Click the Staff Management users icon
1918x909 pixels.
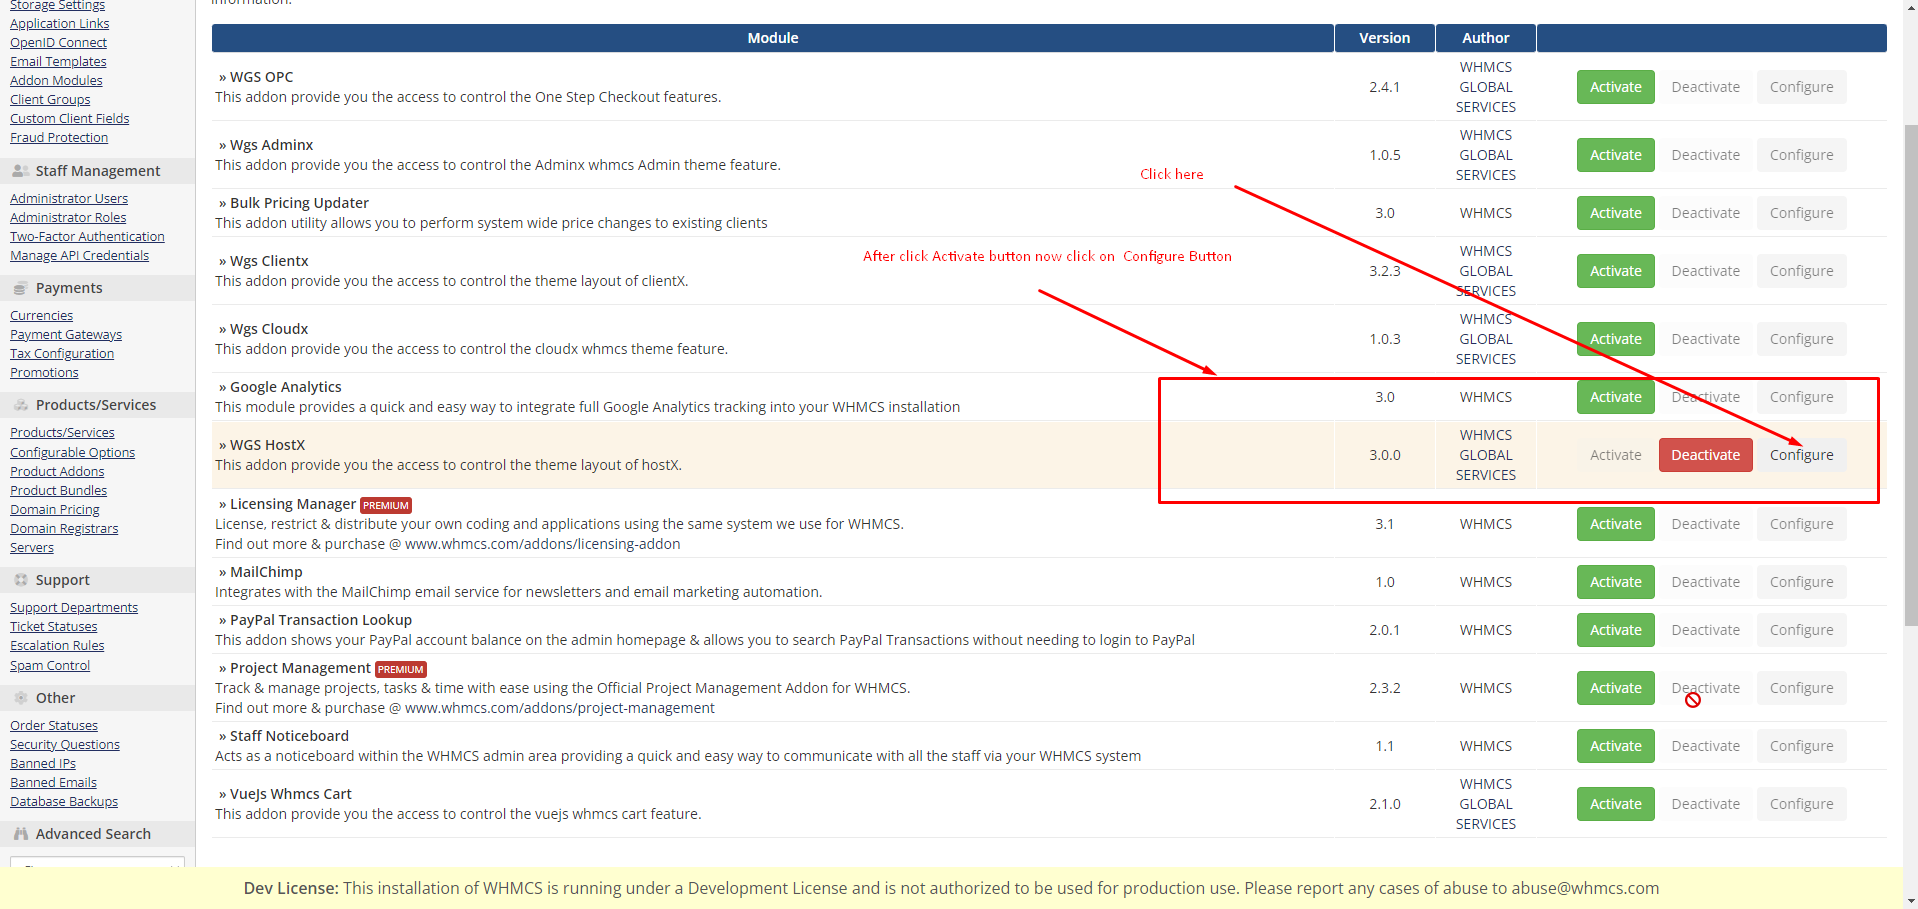pos(20,171)
